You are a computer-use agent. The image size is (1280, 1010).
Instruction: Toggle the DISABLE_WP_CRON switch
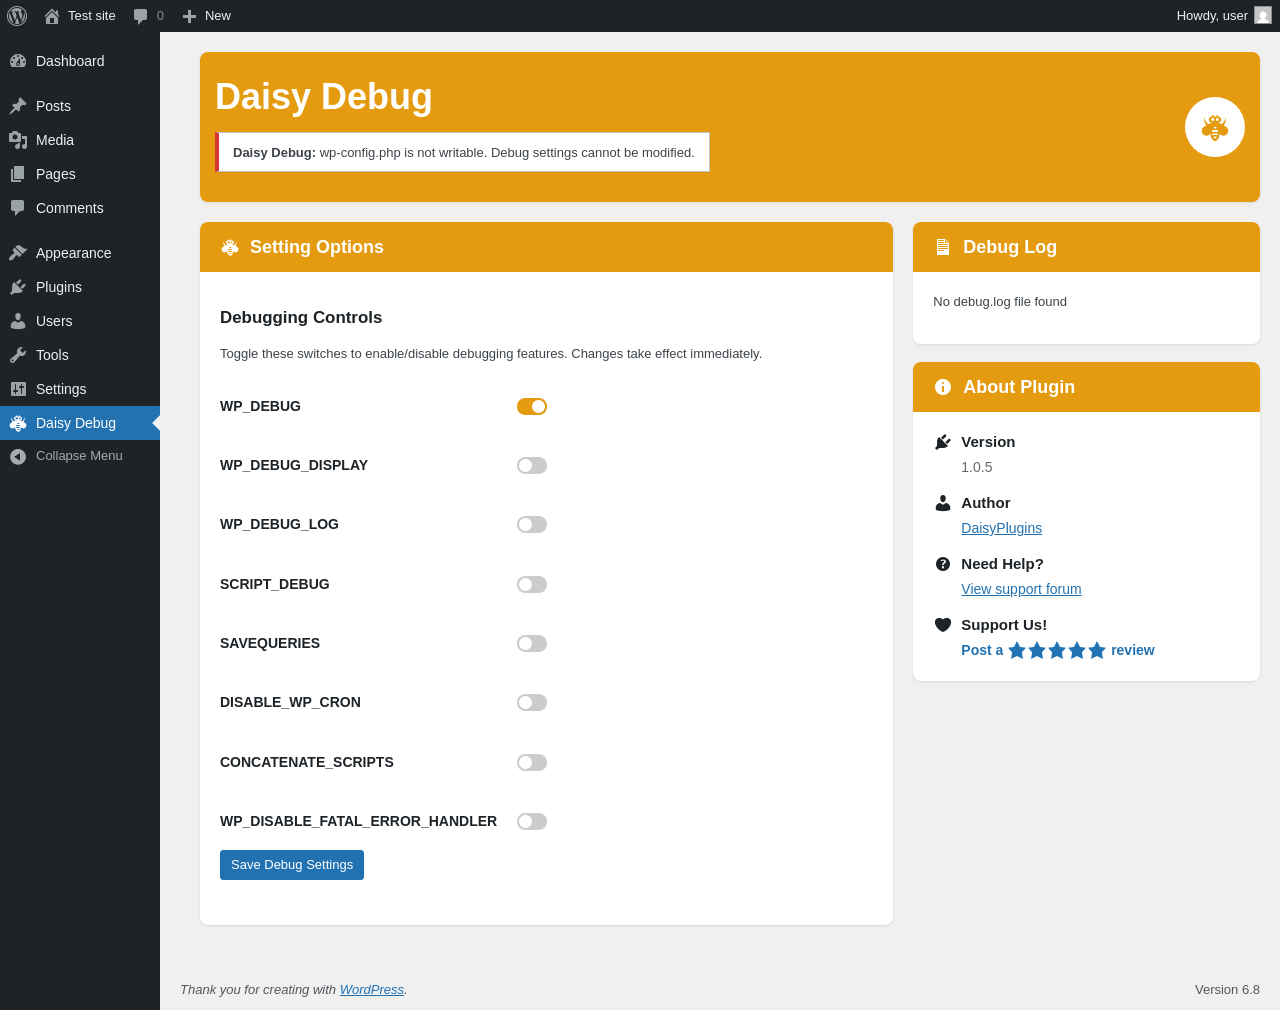[x=532, y=702]
